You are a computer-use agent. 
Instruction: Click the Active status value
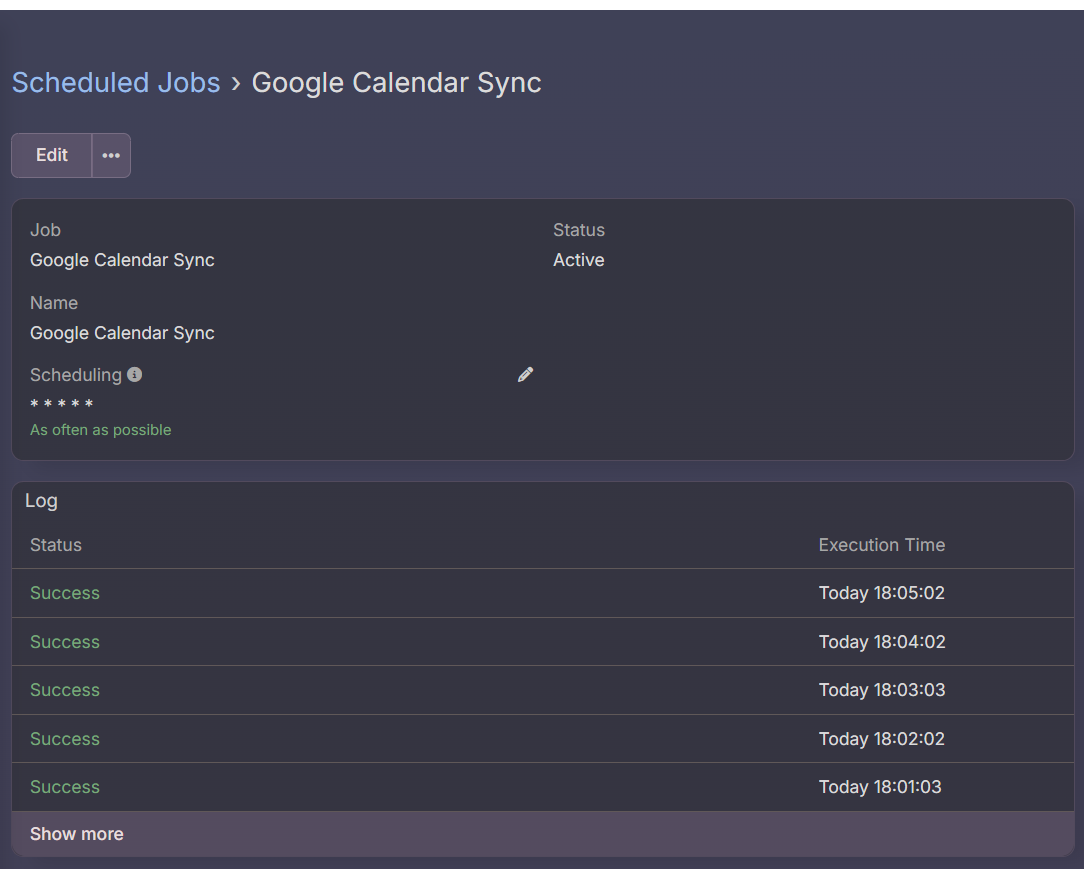[x=579, y=260]
